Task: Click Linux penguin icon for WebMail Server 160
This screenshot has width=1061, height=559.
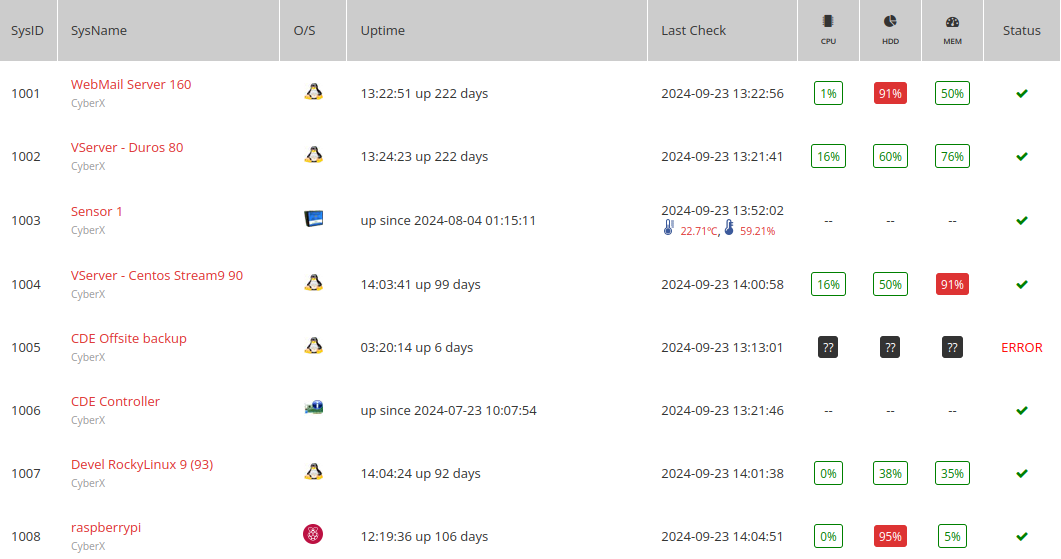Action: [x=313, y=92]
